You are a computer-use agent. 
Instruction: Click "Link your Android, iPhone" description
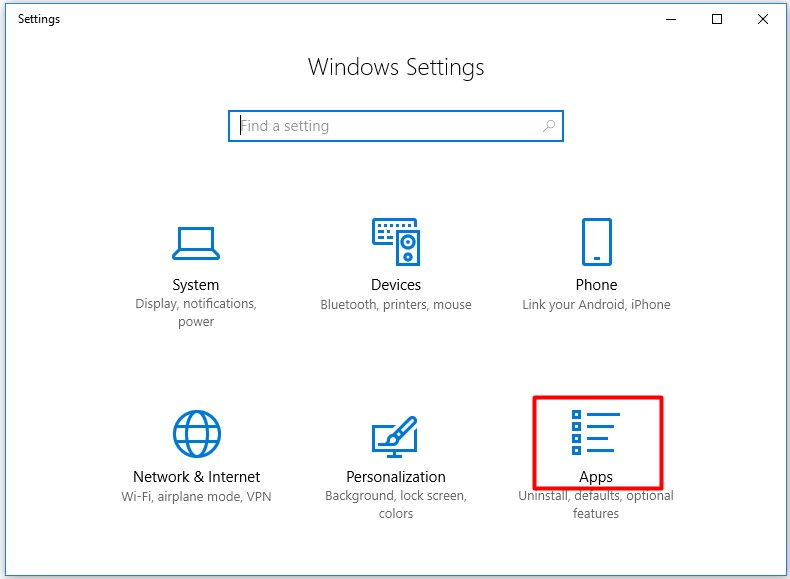[596, 304]
